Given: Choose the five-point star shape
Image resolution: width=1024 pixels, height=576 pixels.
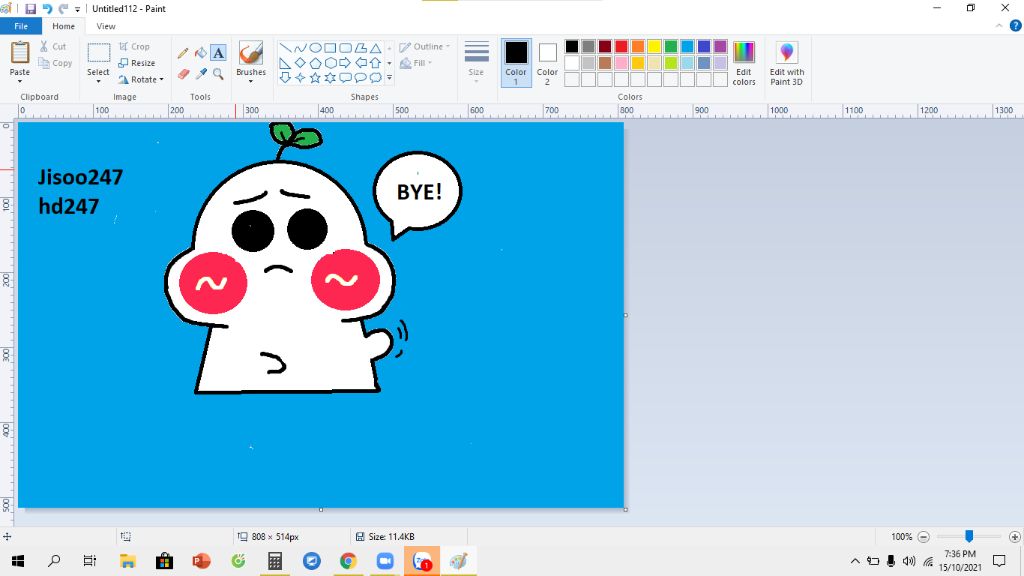Looking at the screenshot, I should (315, 78).
